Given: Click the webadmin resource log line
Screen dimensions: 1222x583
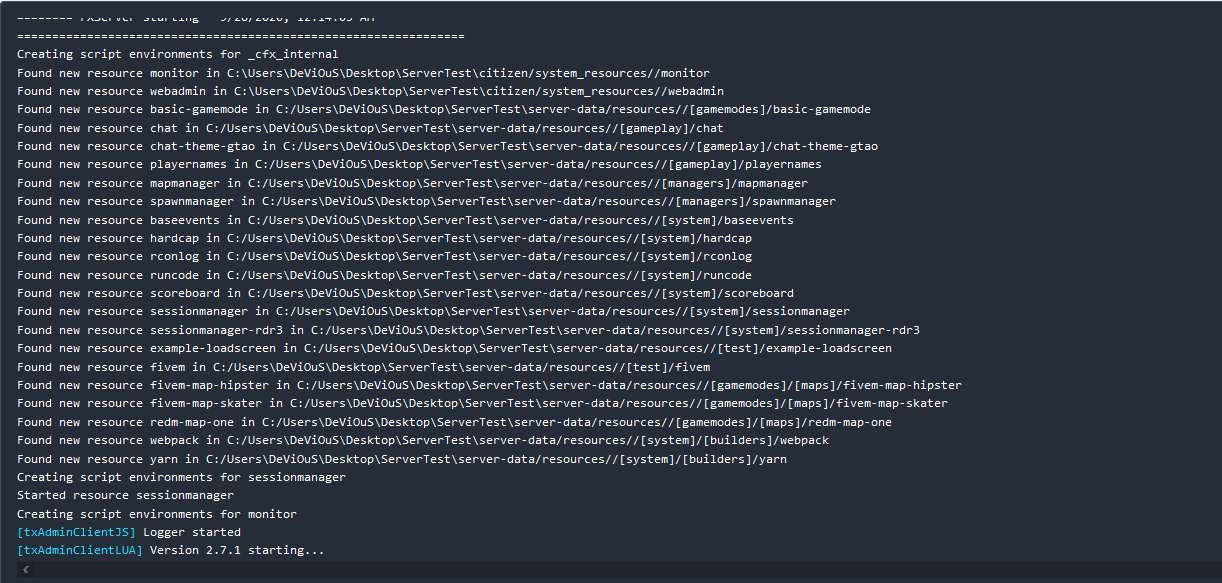Looking at the screenshot, I should point(370,91).
